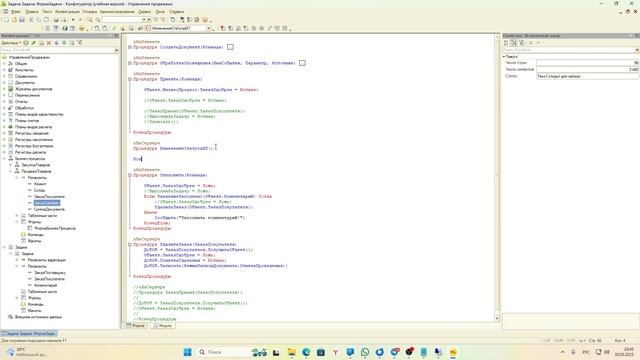Open Microsoft Edge from the taskbar
The width and height of the screenshot is (640, 360).
click(x=306, y=352)
